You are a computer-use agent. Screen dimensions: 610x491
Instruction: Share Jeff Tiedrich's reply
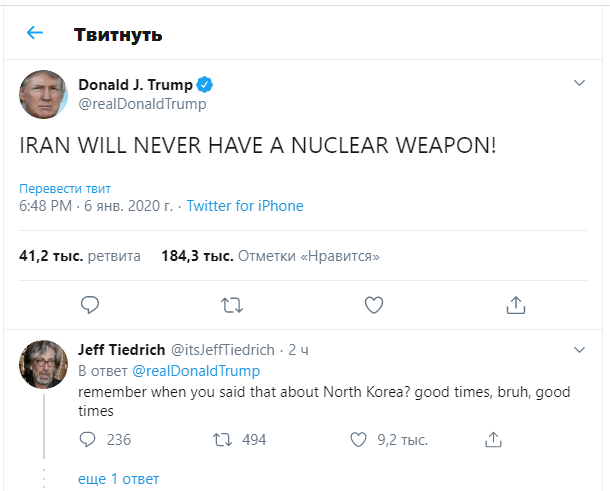click(492, 439)
